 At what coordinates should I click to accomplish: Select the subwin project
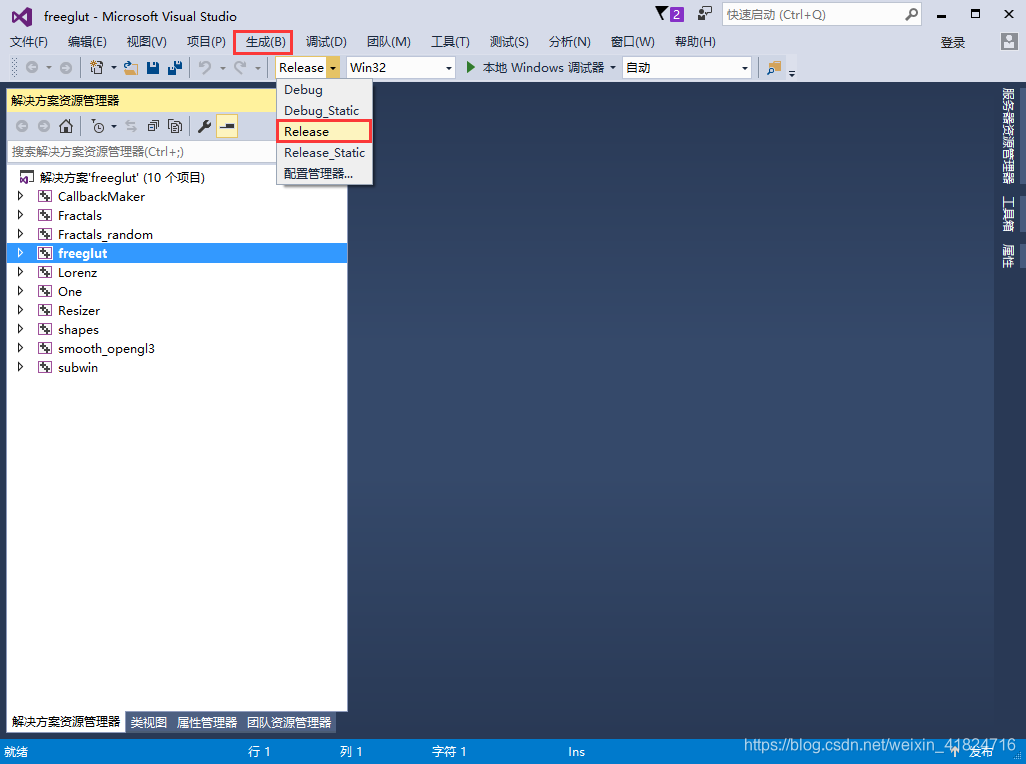78,367
